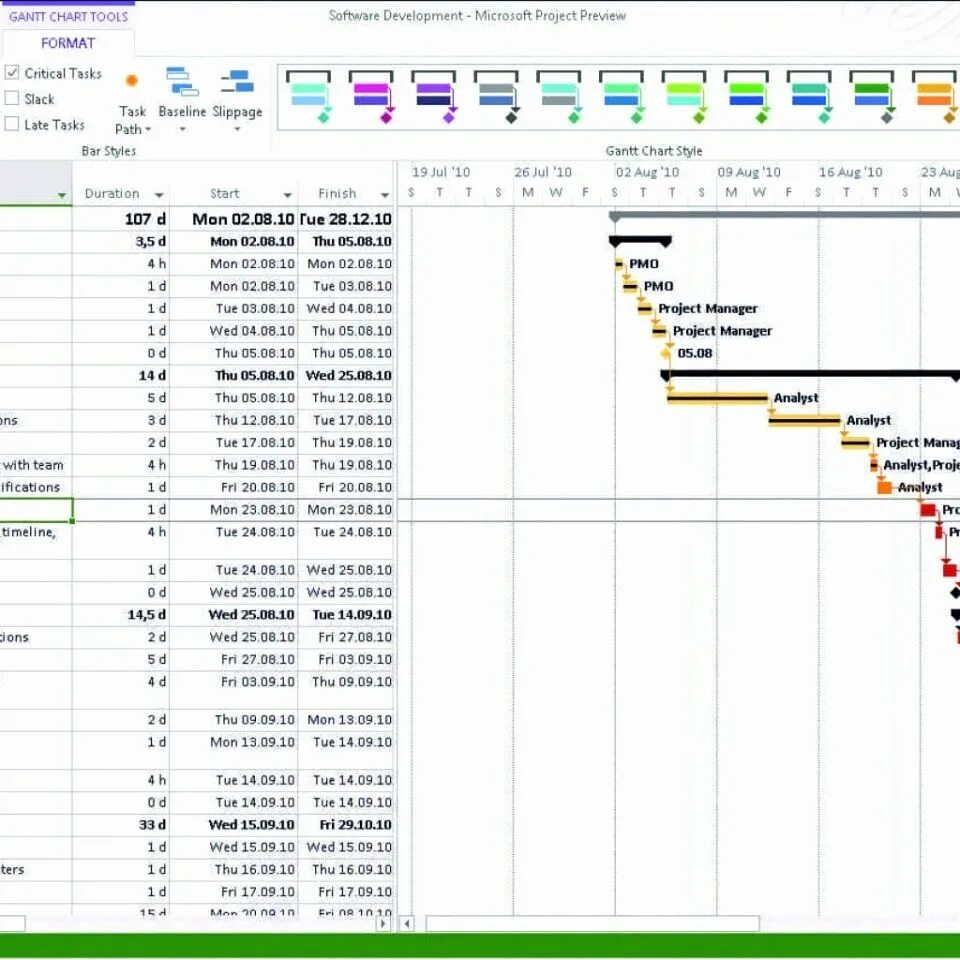Open the Slippage bar style menu
This screenshot has width=960, height=960.
(237, 100)
